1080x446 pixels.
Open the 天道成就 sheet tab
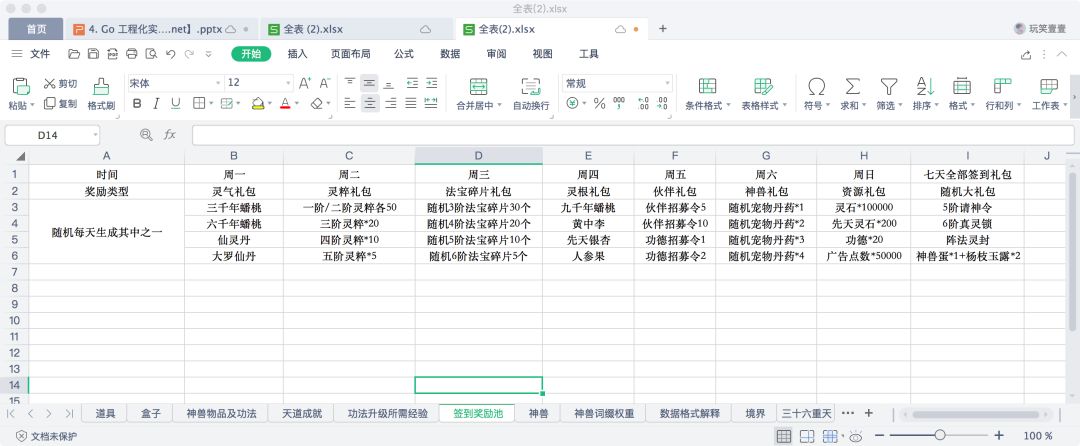click(x=302, y=414)
